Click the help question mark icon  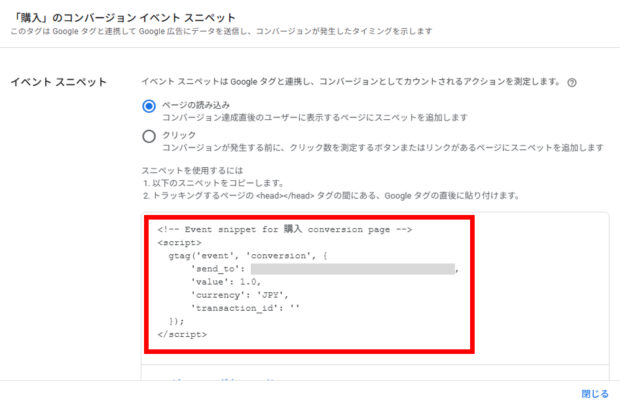pyautogui.click(x=571, y=82)
